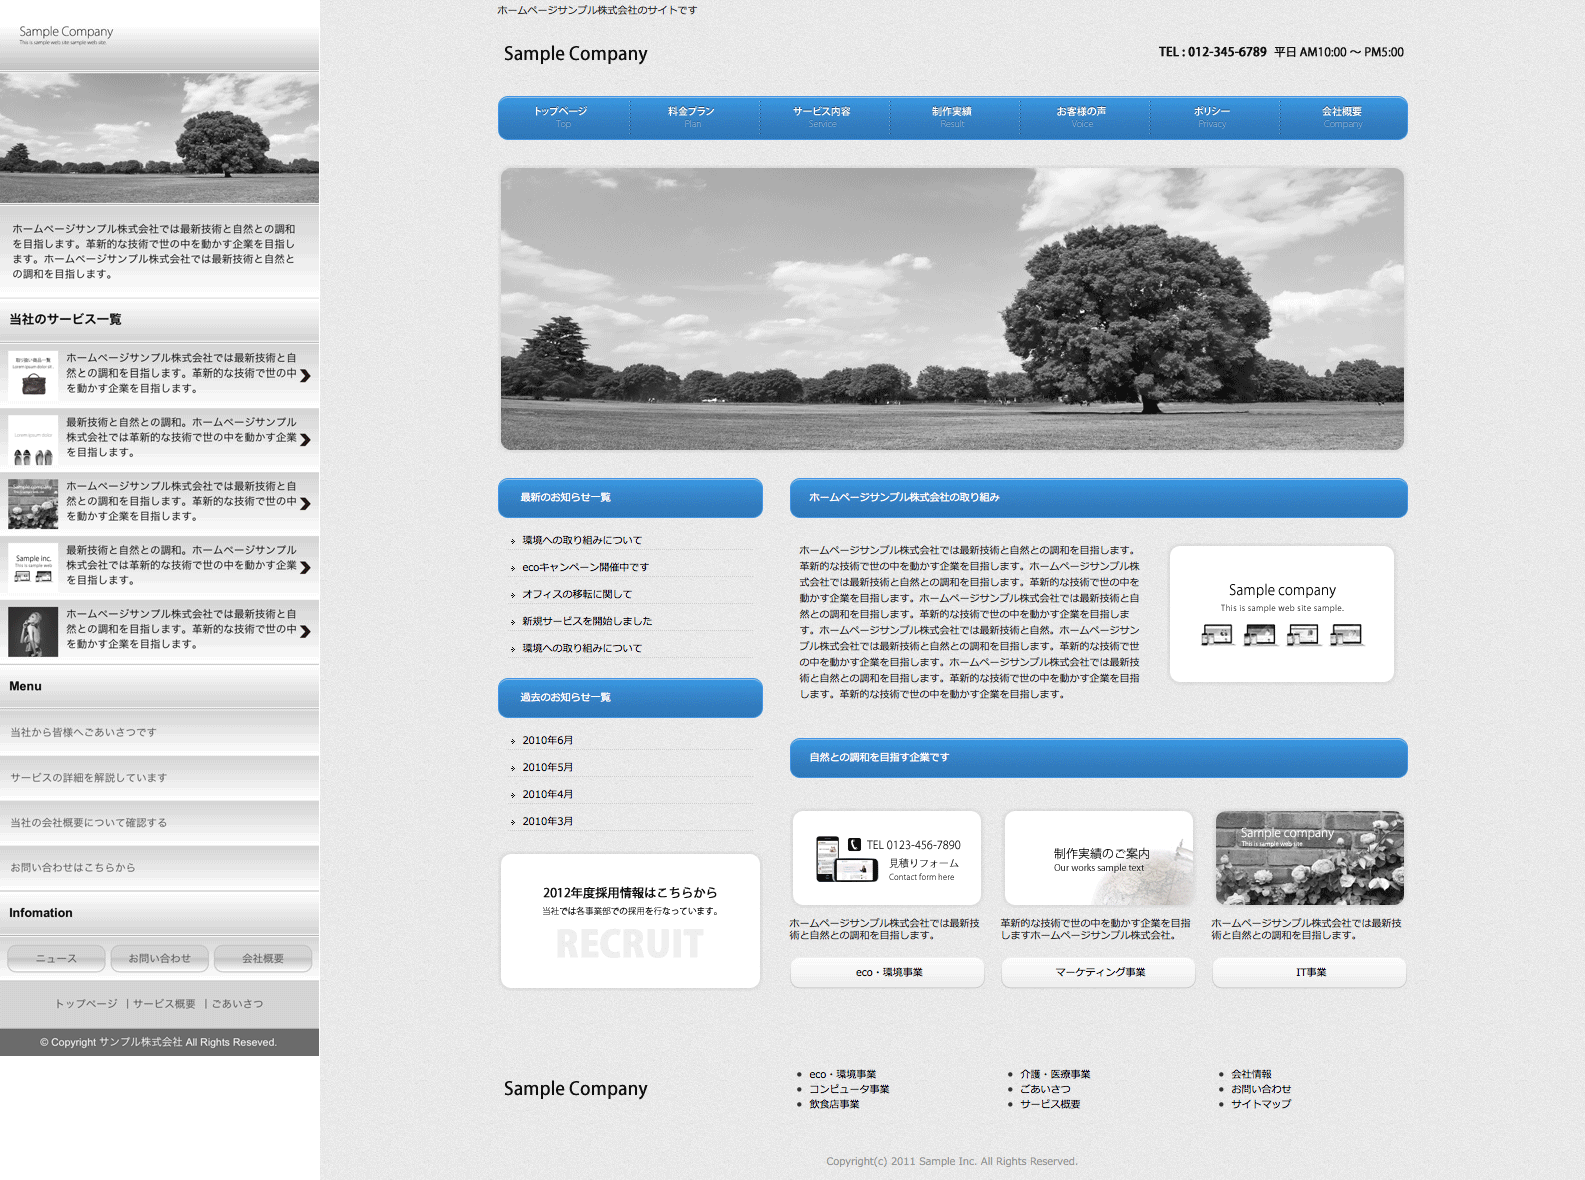Click the phone icon in the TEL contact banner
Screen dimensions: 1585x1180
coord(854,845)
